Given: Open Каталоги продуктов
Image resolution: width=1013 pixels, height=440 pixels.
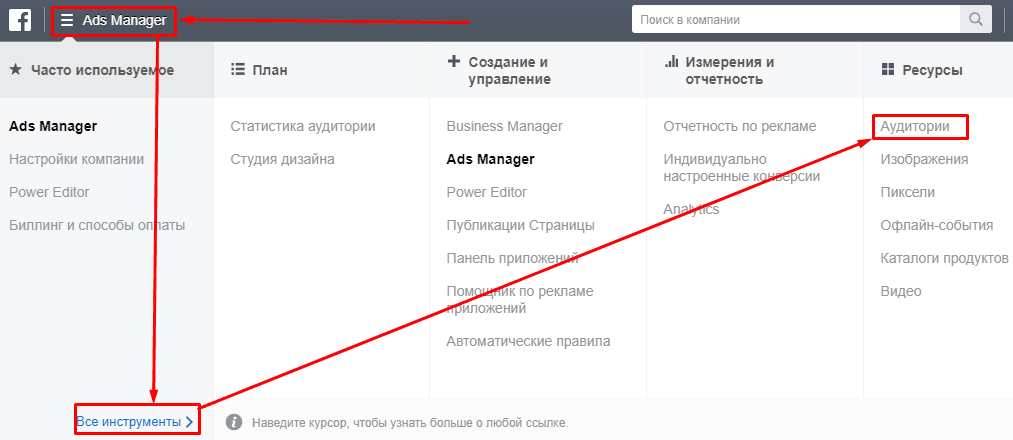Looking at the screenshot, I should coord(945,258).
